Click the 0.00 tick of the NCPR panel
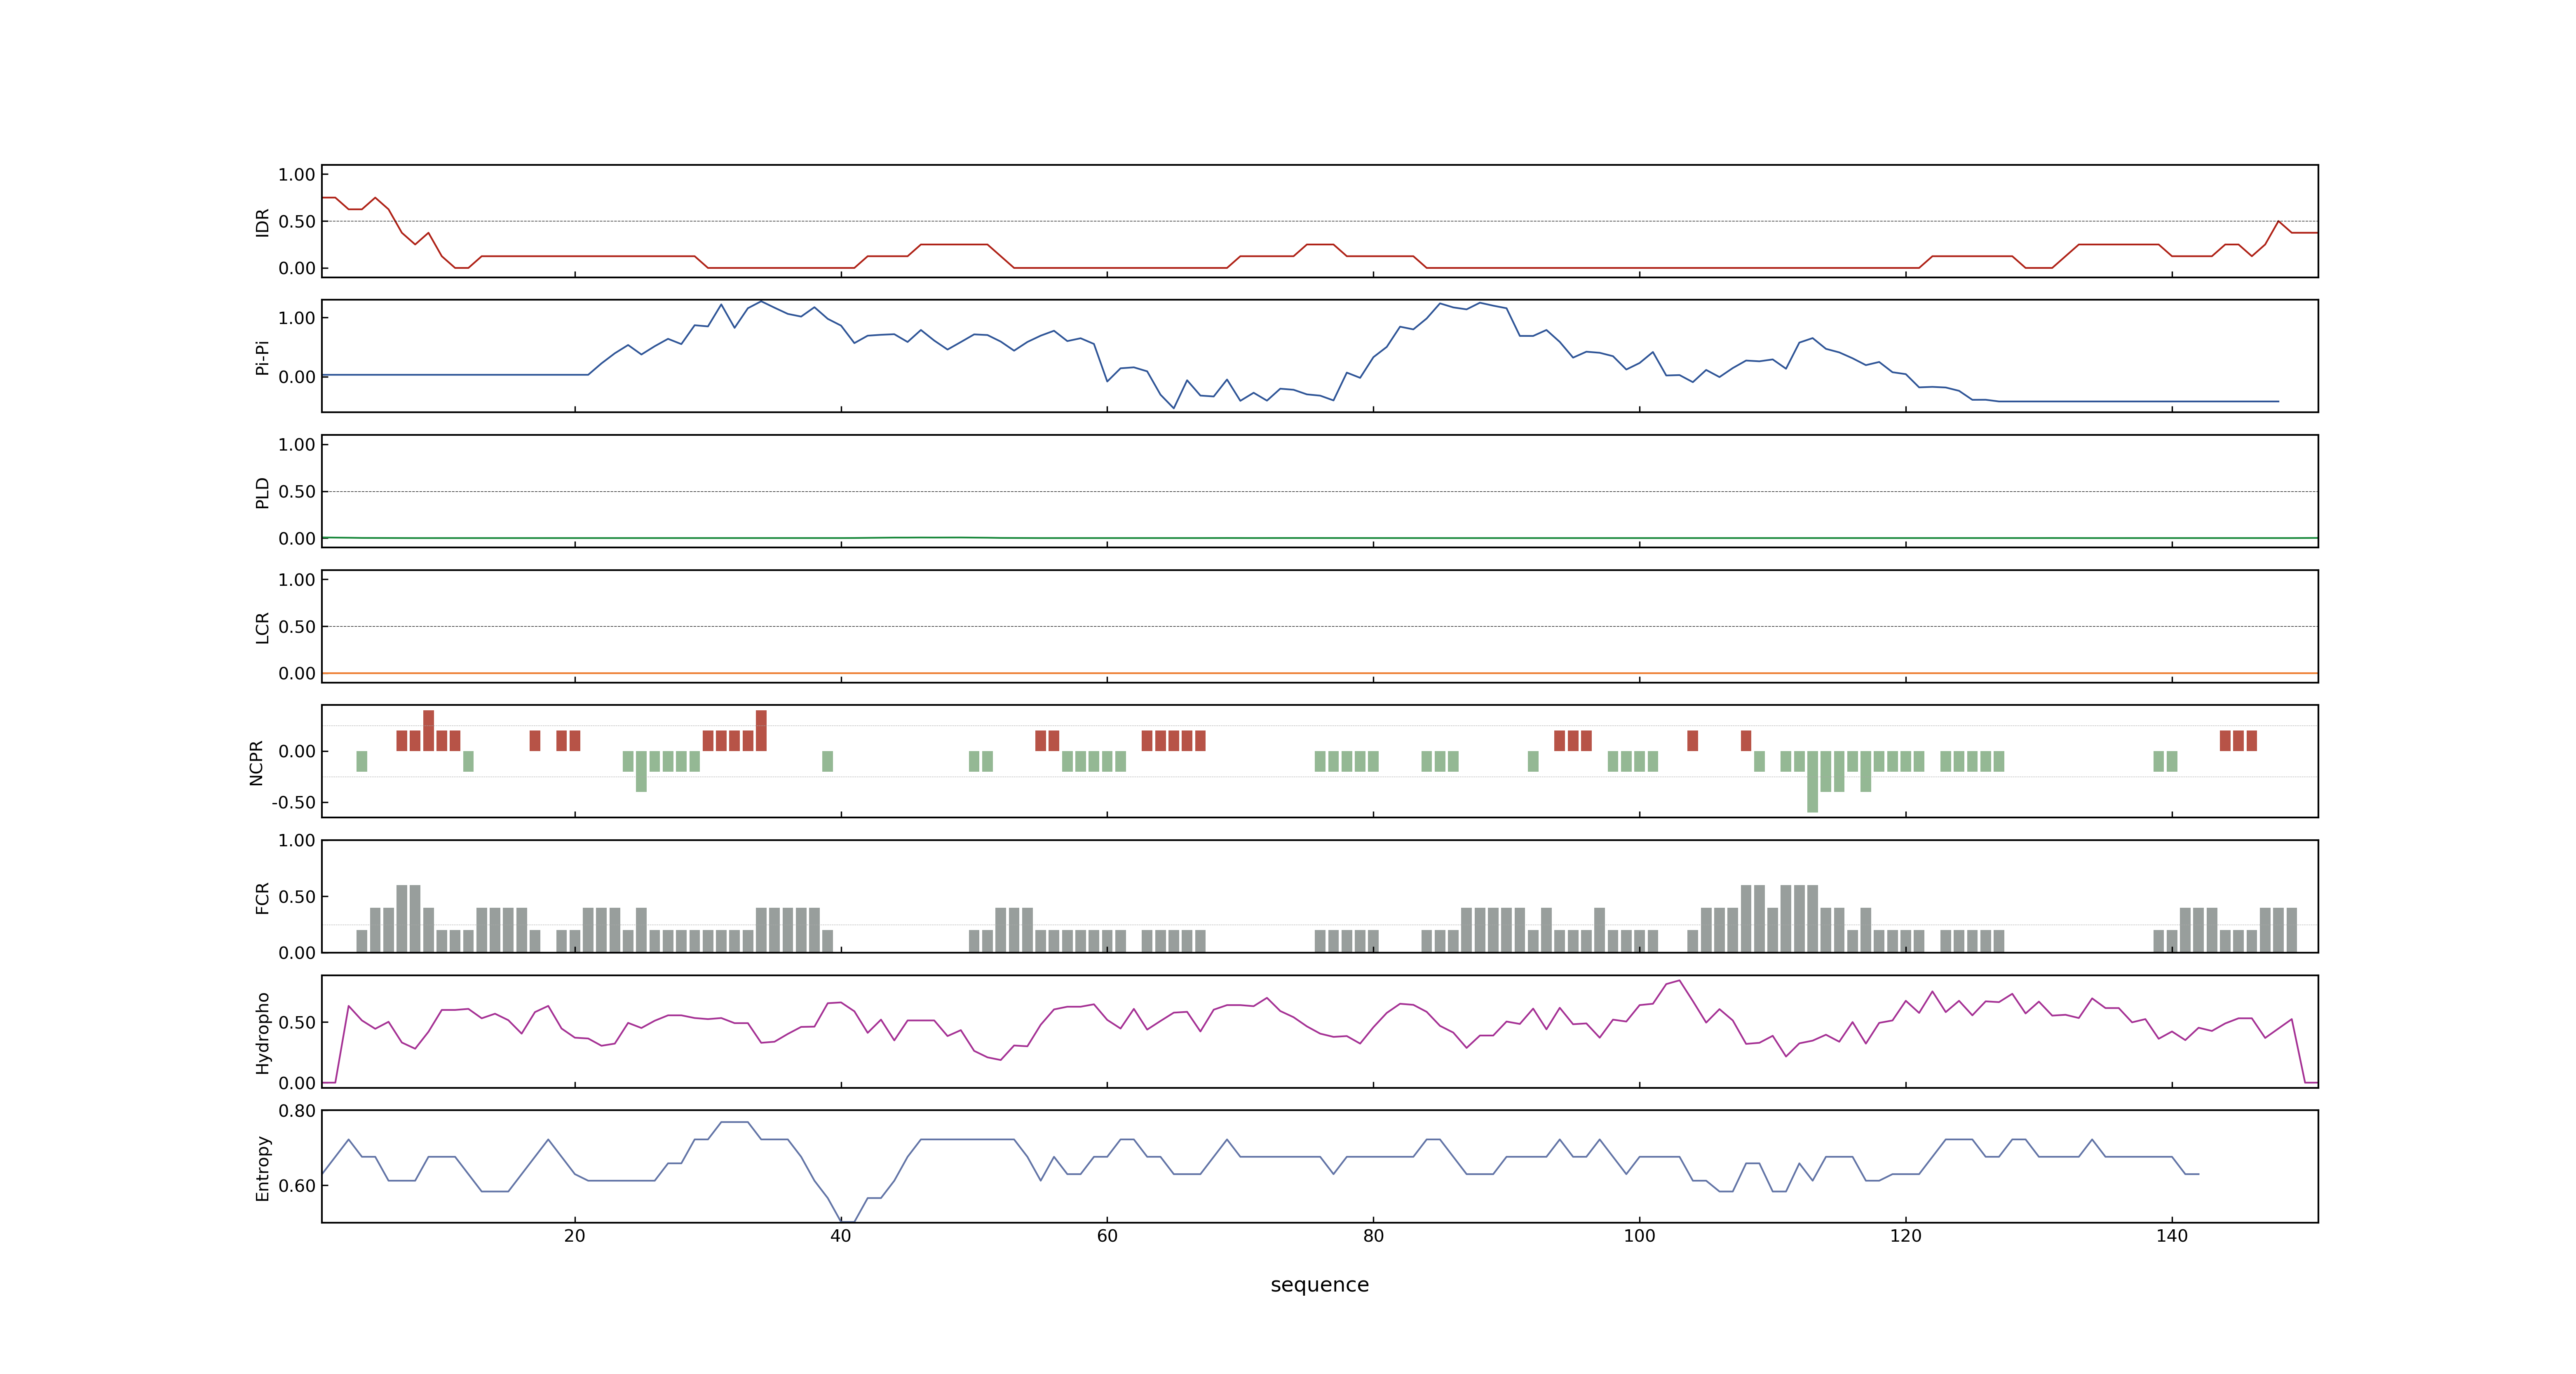This screenshot has width=2576, height=1374. (x=297, y=751)
